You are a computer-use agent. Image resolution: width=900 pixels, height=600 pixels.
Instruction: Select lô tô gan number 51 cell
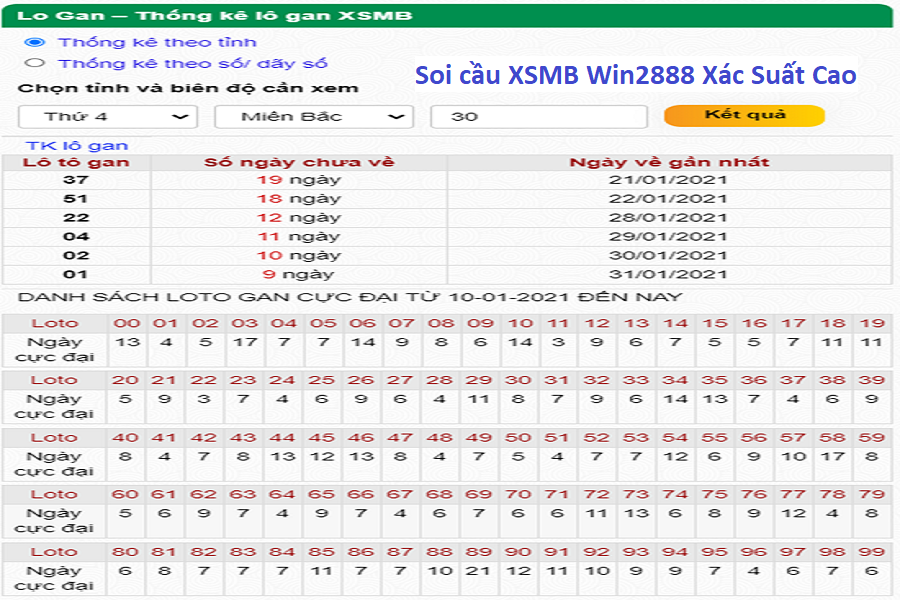76,199
